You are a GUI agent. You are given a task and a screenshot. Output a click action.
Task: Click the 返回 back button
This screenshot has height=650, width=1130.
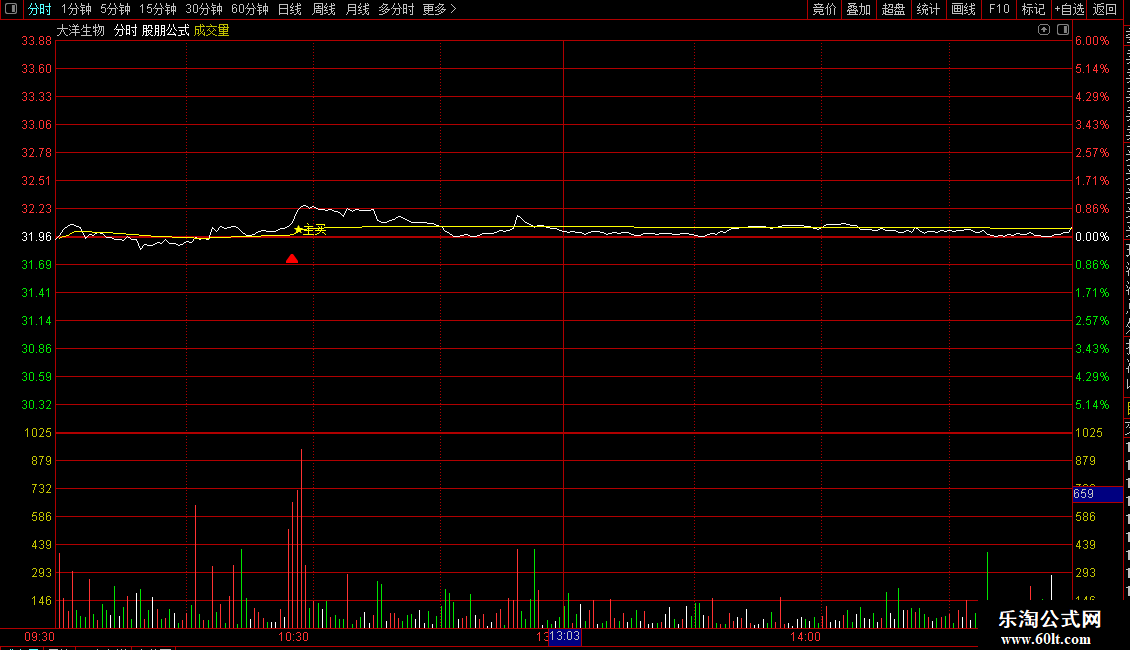coord(1105,9)
